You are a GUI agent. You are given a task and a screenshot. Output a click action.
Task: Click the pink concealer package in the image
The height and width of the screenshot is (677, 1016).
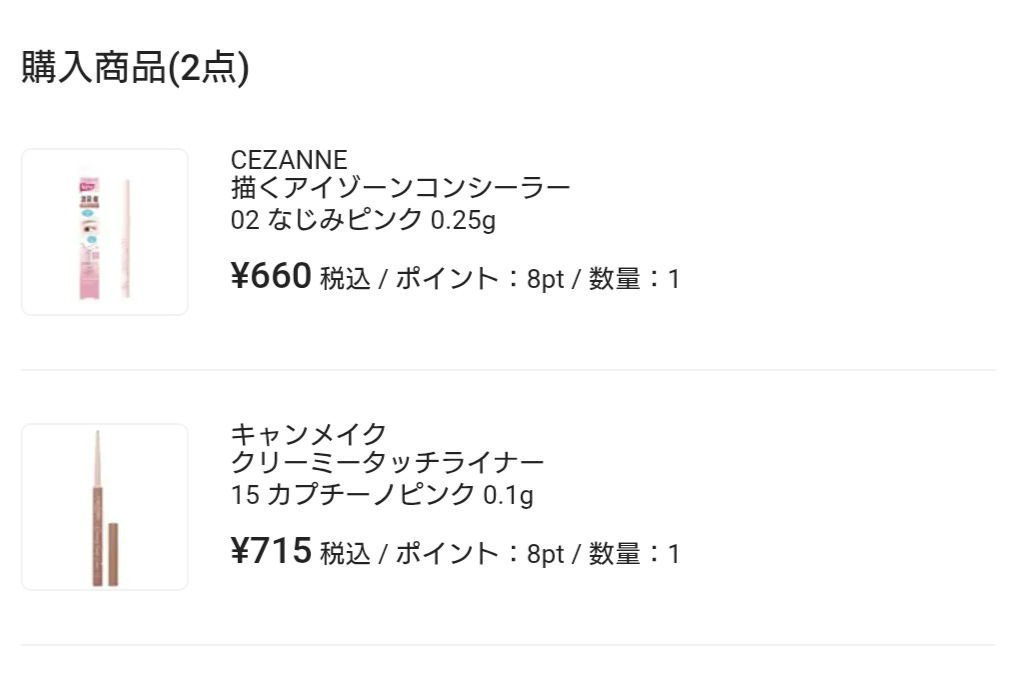(x=91, y=235)
